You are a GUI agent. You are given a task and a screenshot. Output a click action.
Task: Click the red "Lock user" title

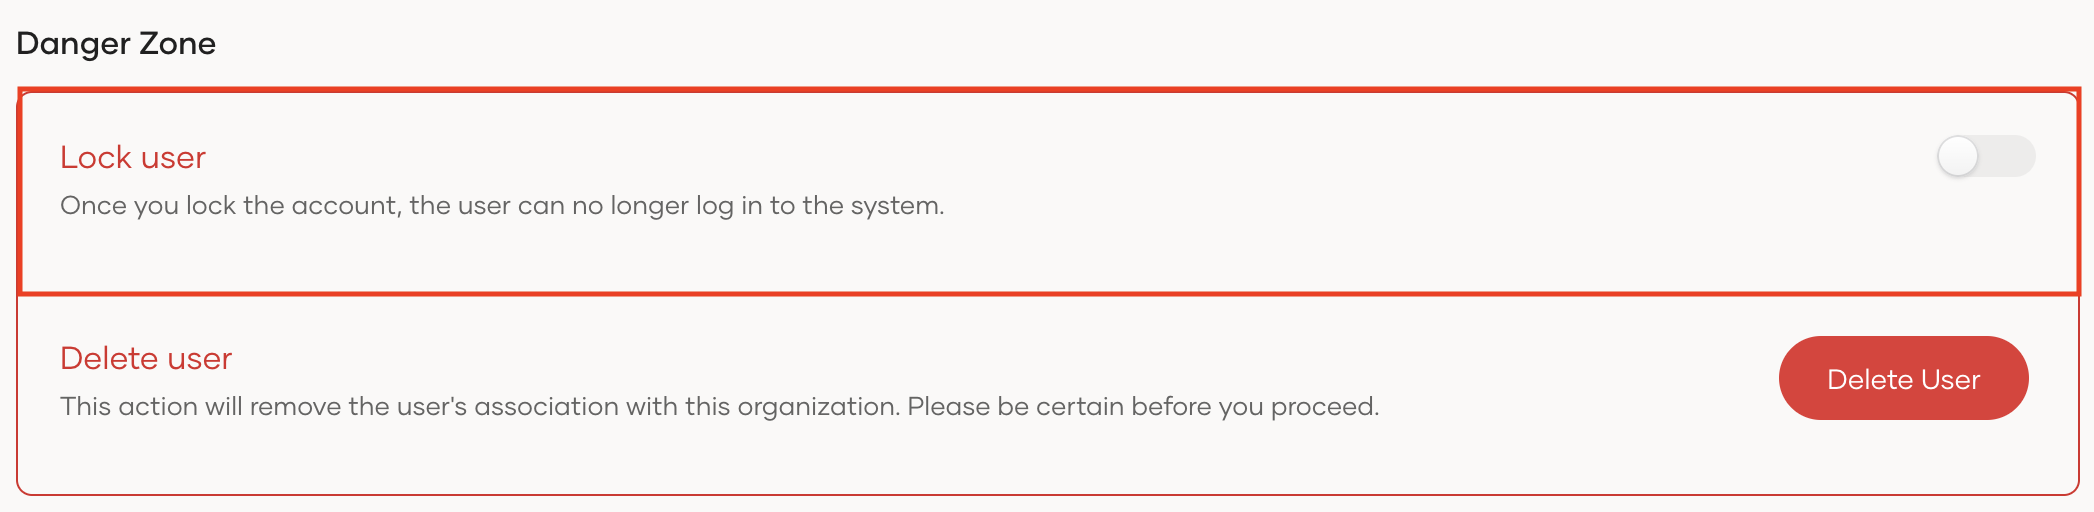tap(133, 157)
